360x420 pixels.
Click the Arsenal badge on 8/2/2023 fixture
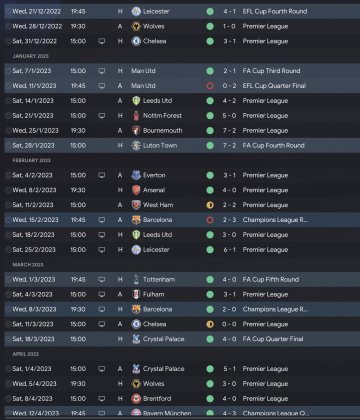(136, 190)
